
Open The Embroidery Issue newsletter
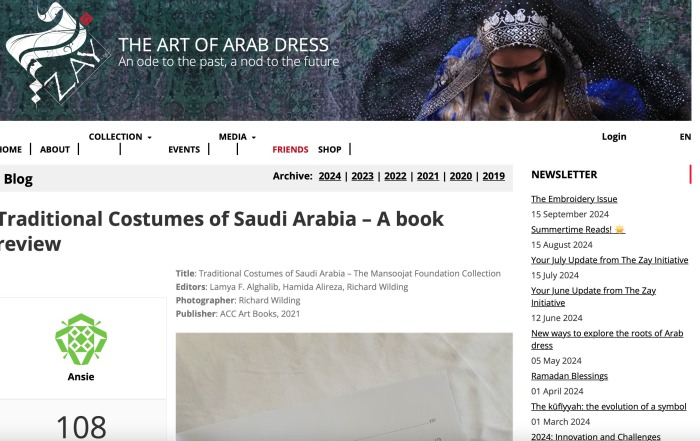click(x=574, y=199)
